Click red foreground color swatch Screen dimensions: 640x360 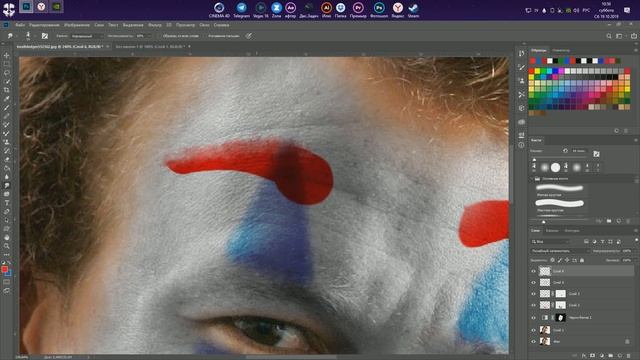[x=4, y=269]
